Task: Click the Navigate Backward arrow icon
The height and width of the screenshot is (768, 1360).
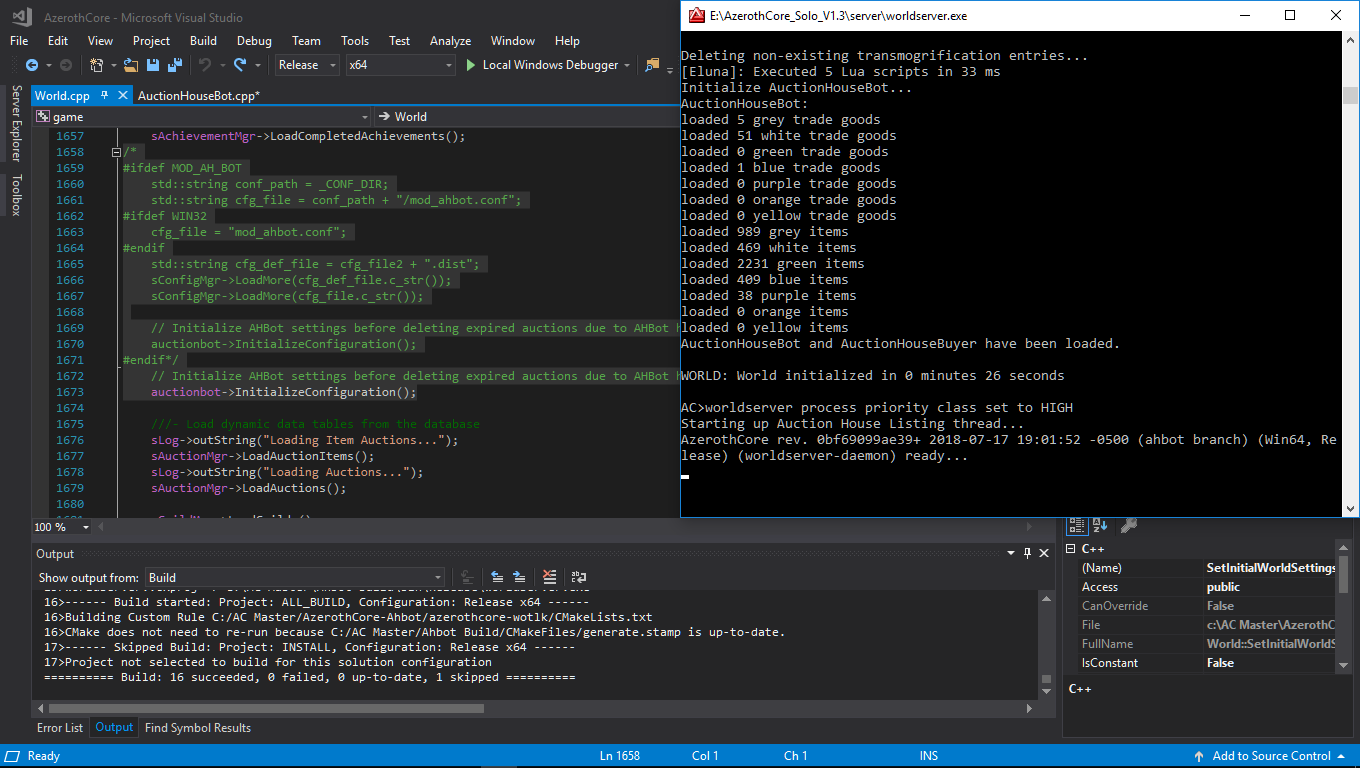Action: point(33,65)
